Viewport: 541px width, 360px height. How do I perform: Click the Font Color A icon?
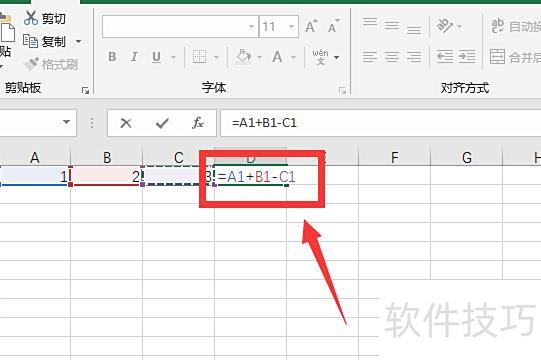coord(278,57)
